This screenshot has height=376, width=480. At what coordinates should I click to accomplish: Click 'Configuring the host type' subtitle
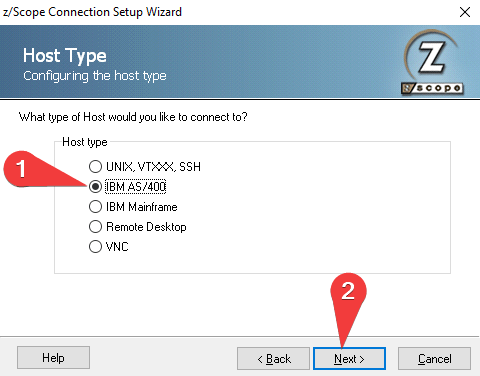point(95,76)
